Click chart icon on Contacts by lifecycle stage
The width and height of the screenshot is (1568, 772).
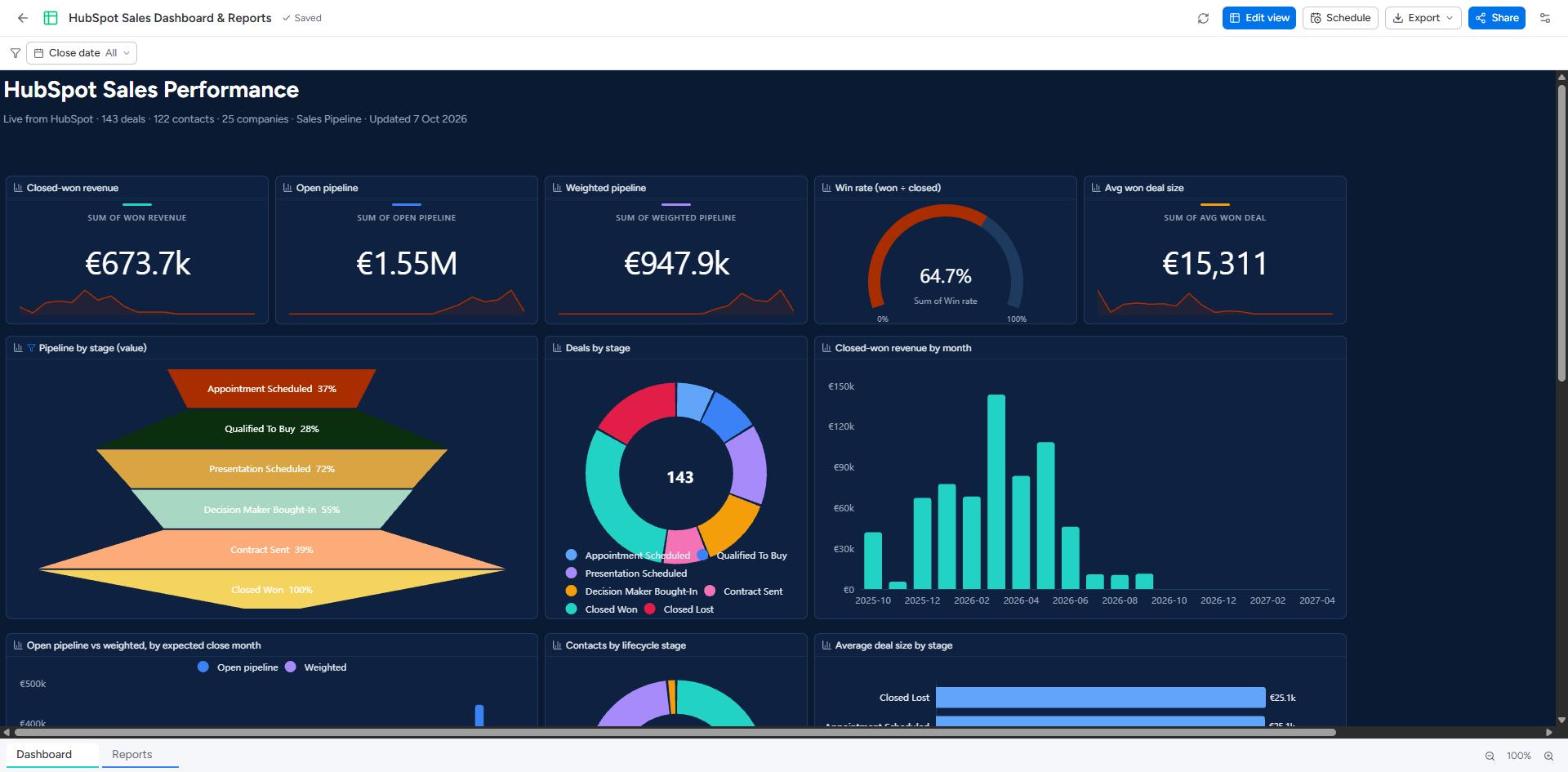[557, 646]
